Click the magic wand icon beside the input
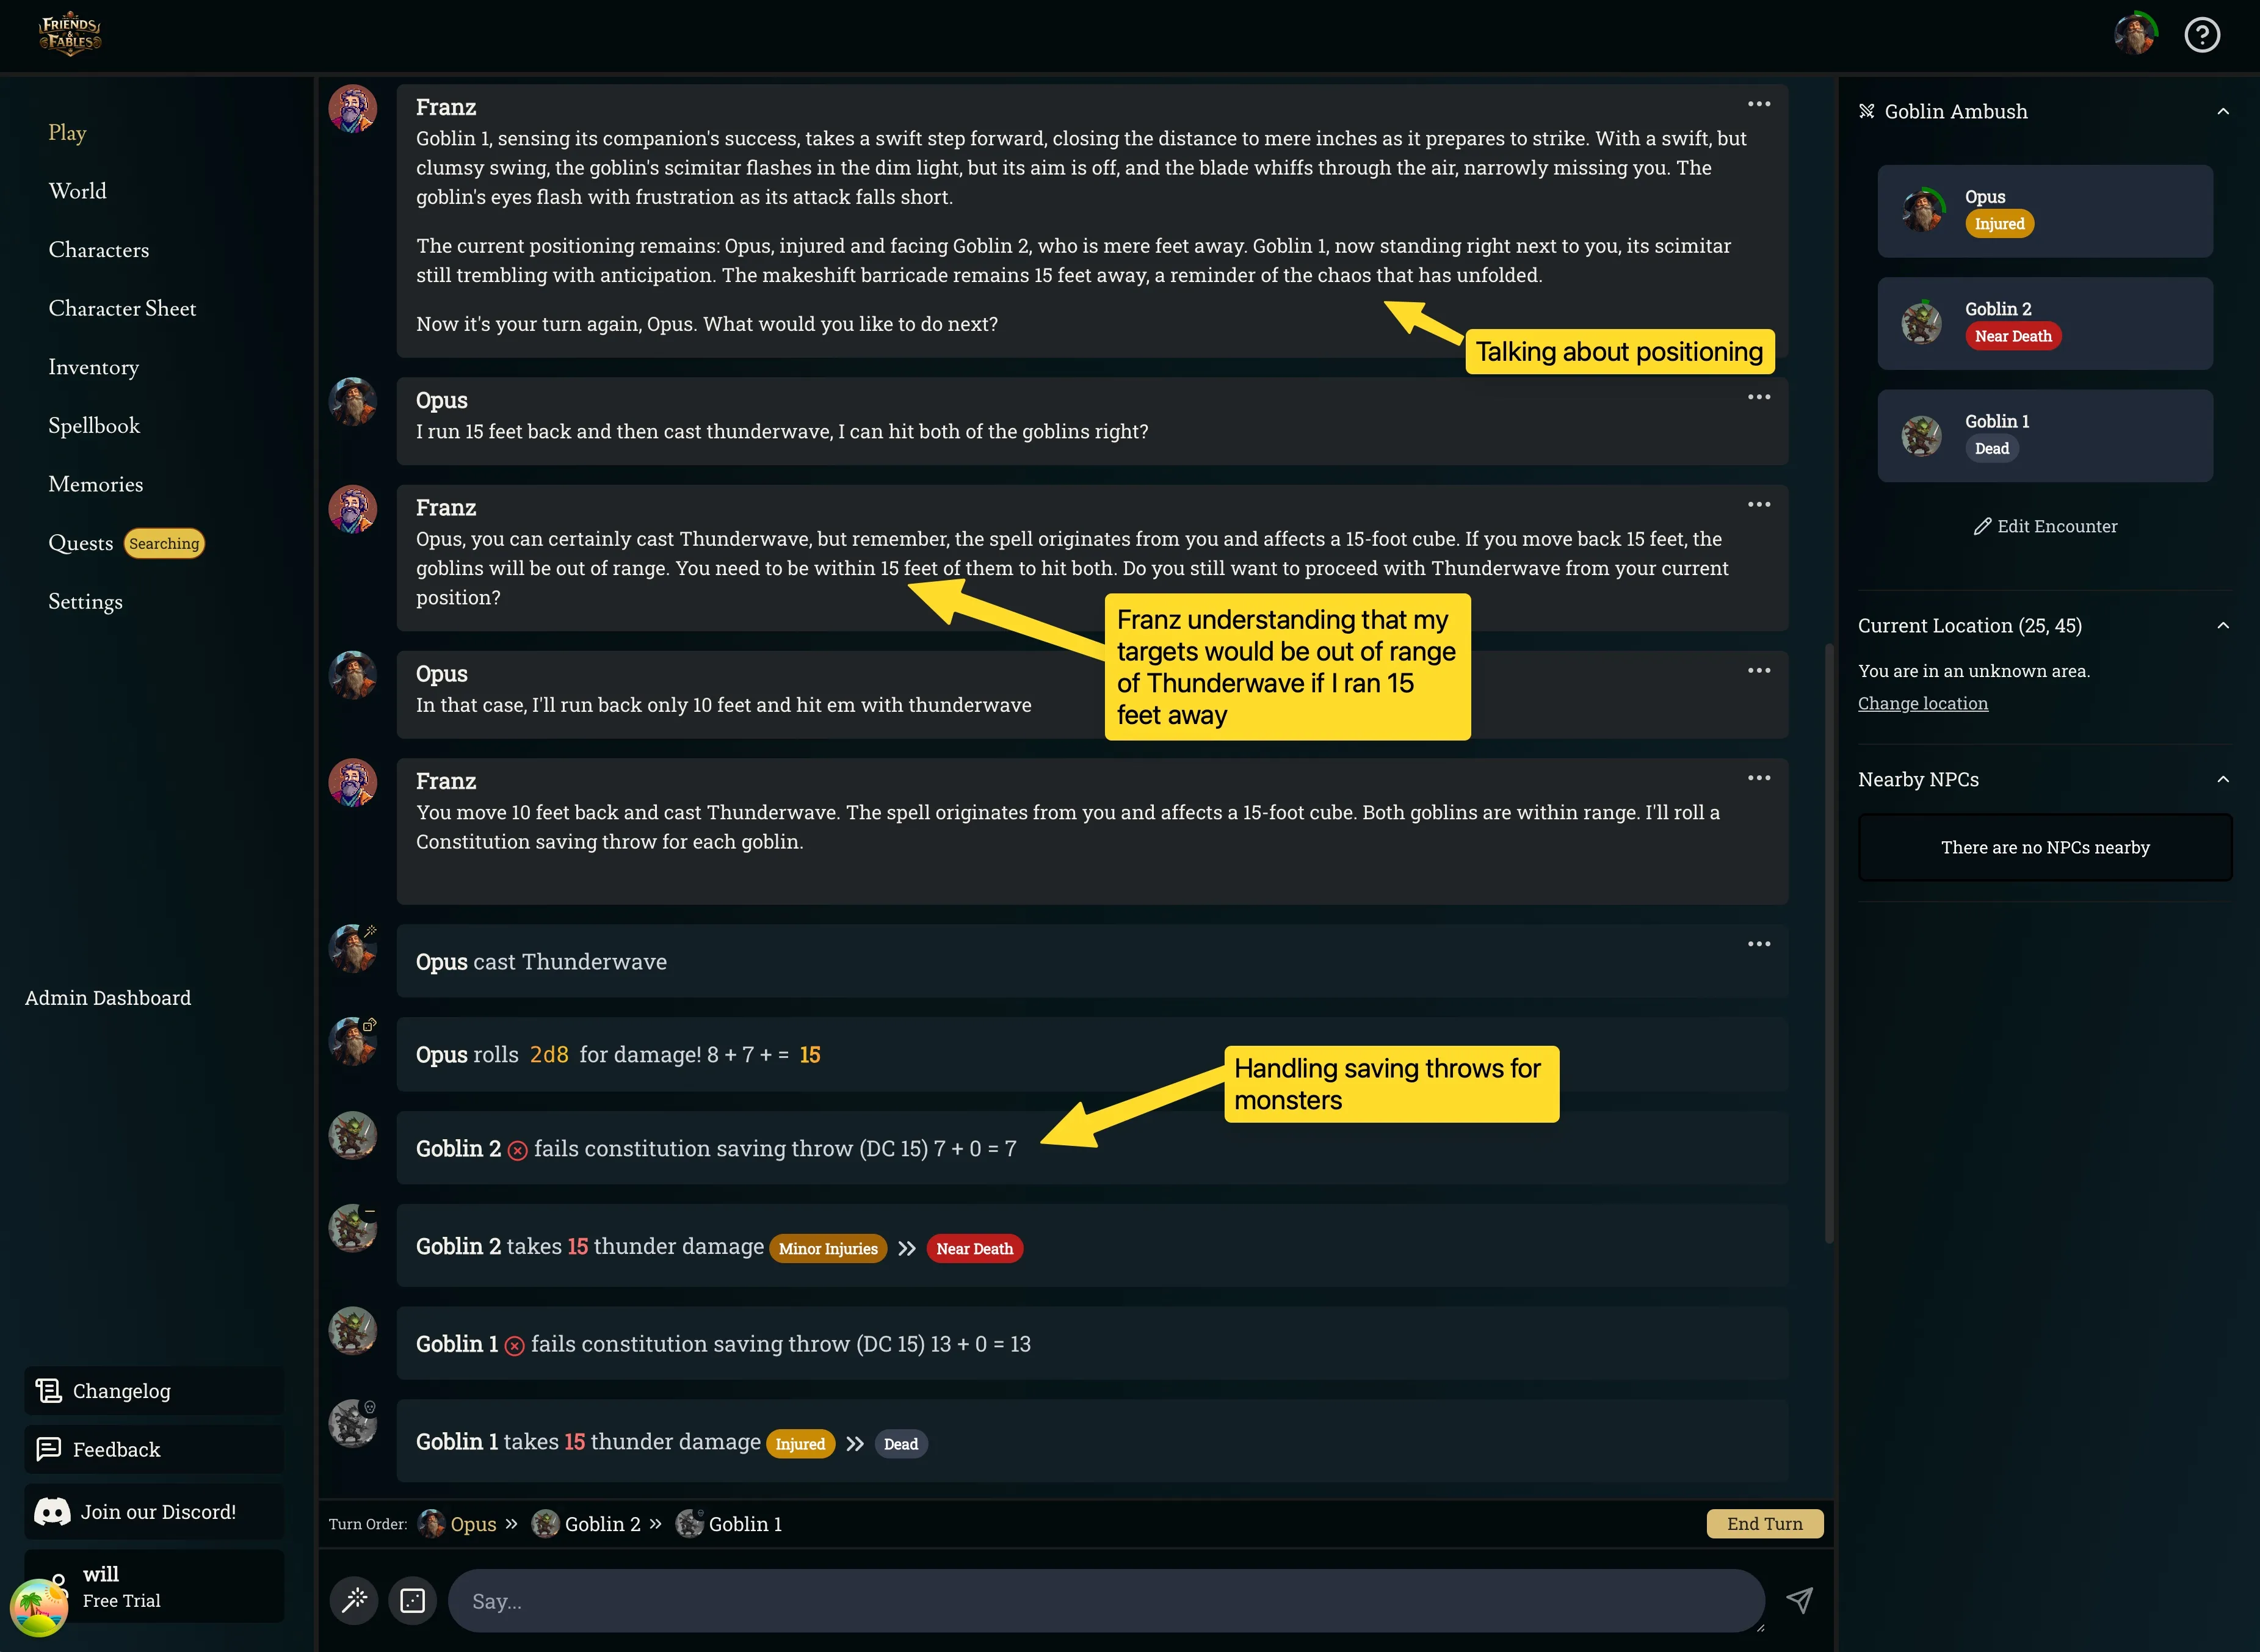Viewport: 2260px width, 1652px height. (x=354, y=1600)
